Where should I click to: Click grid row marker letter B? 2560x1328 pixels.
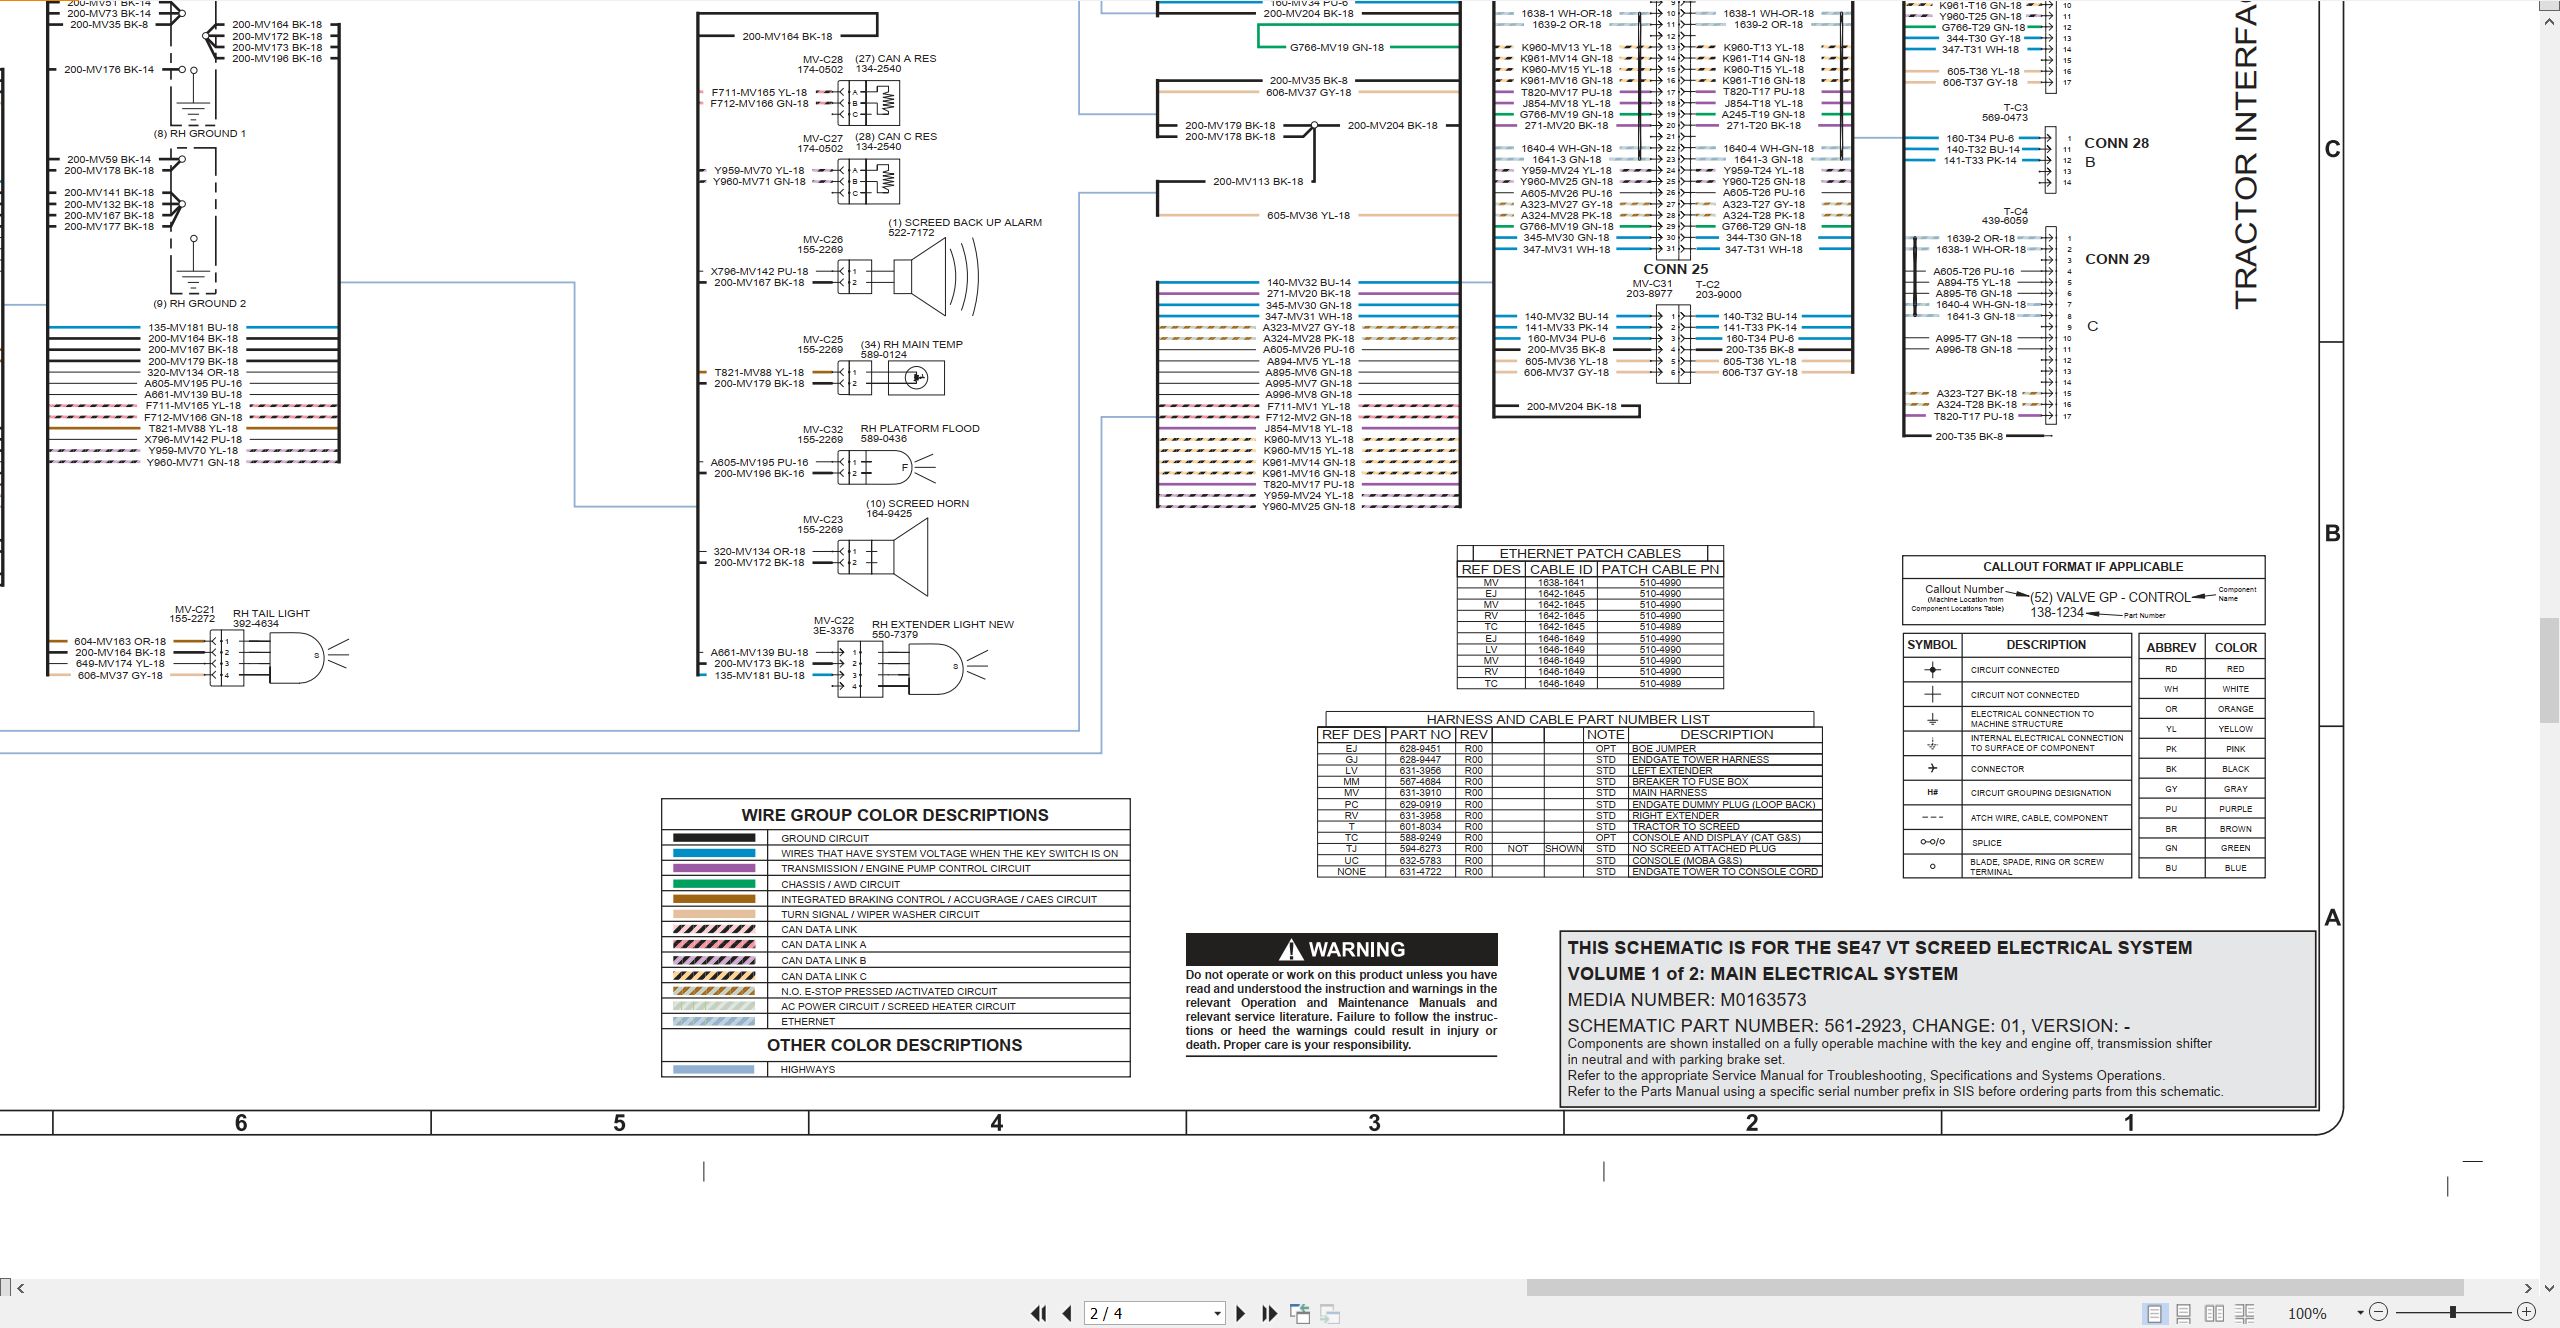coord(2332,533)
